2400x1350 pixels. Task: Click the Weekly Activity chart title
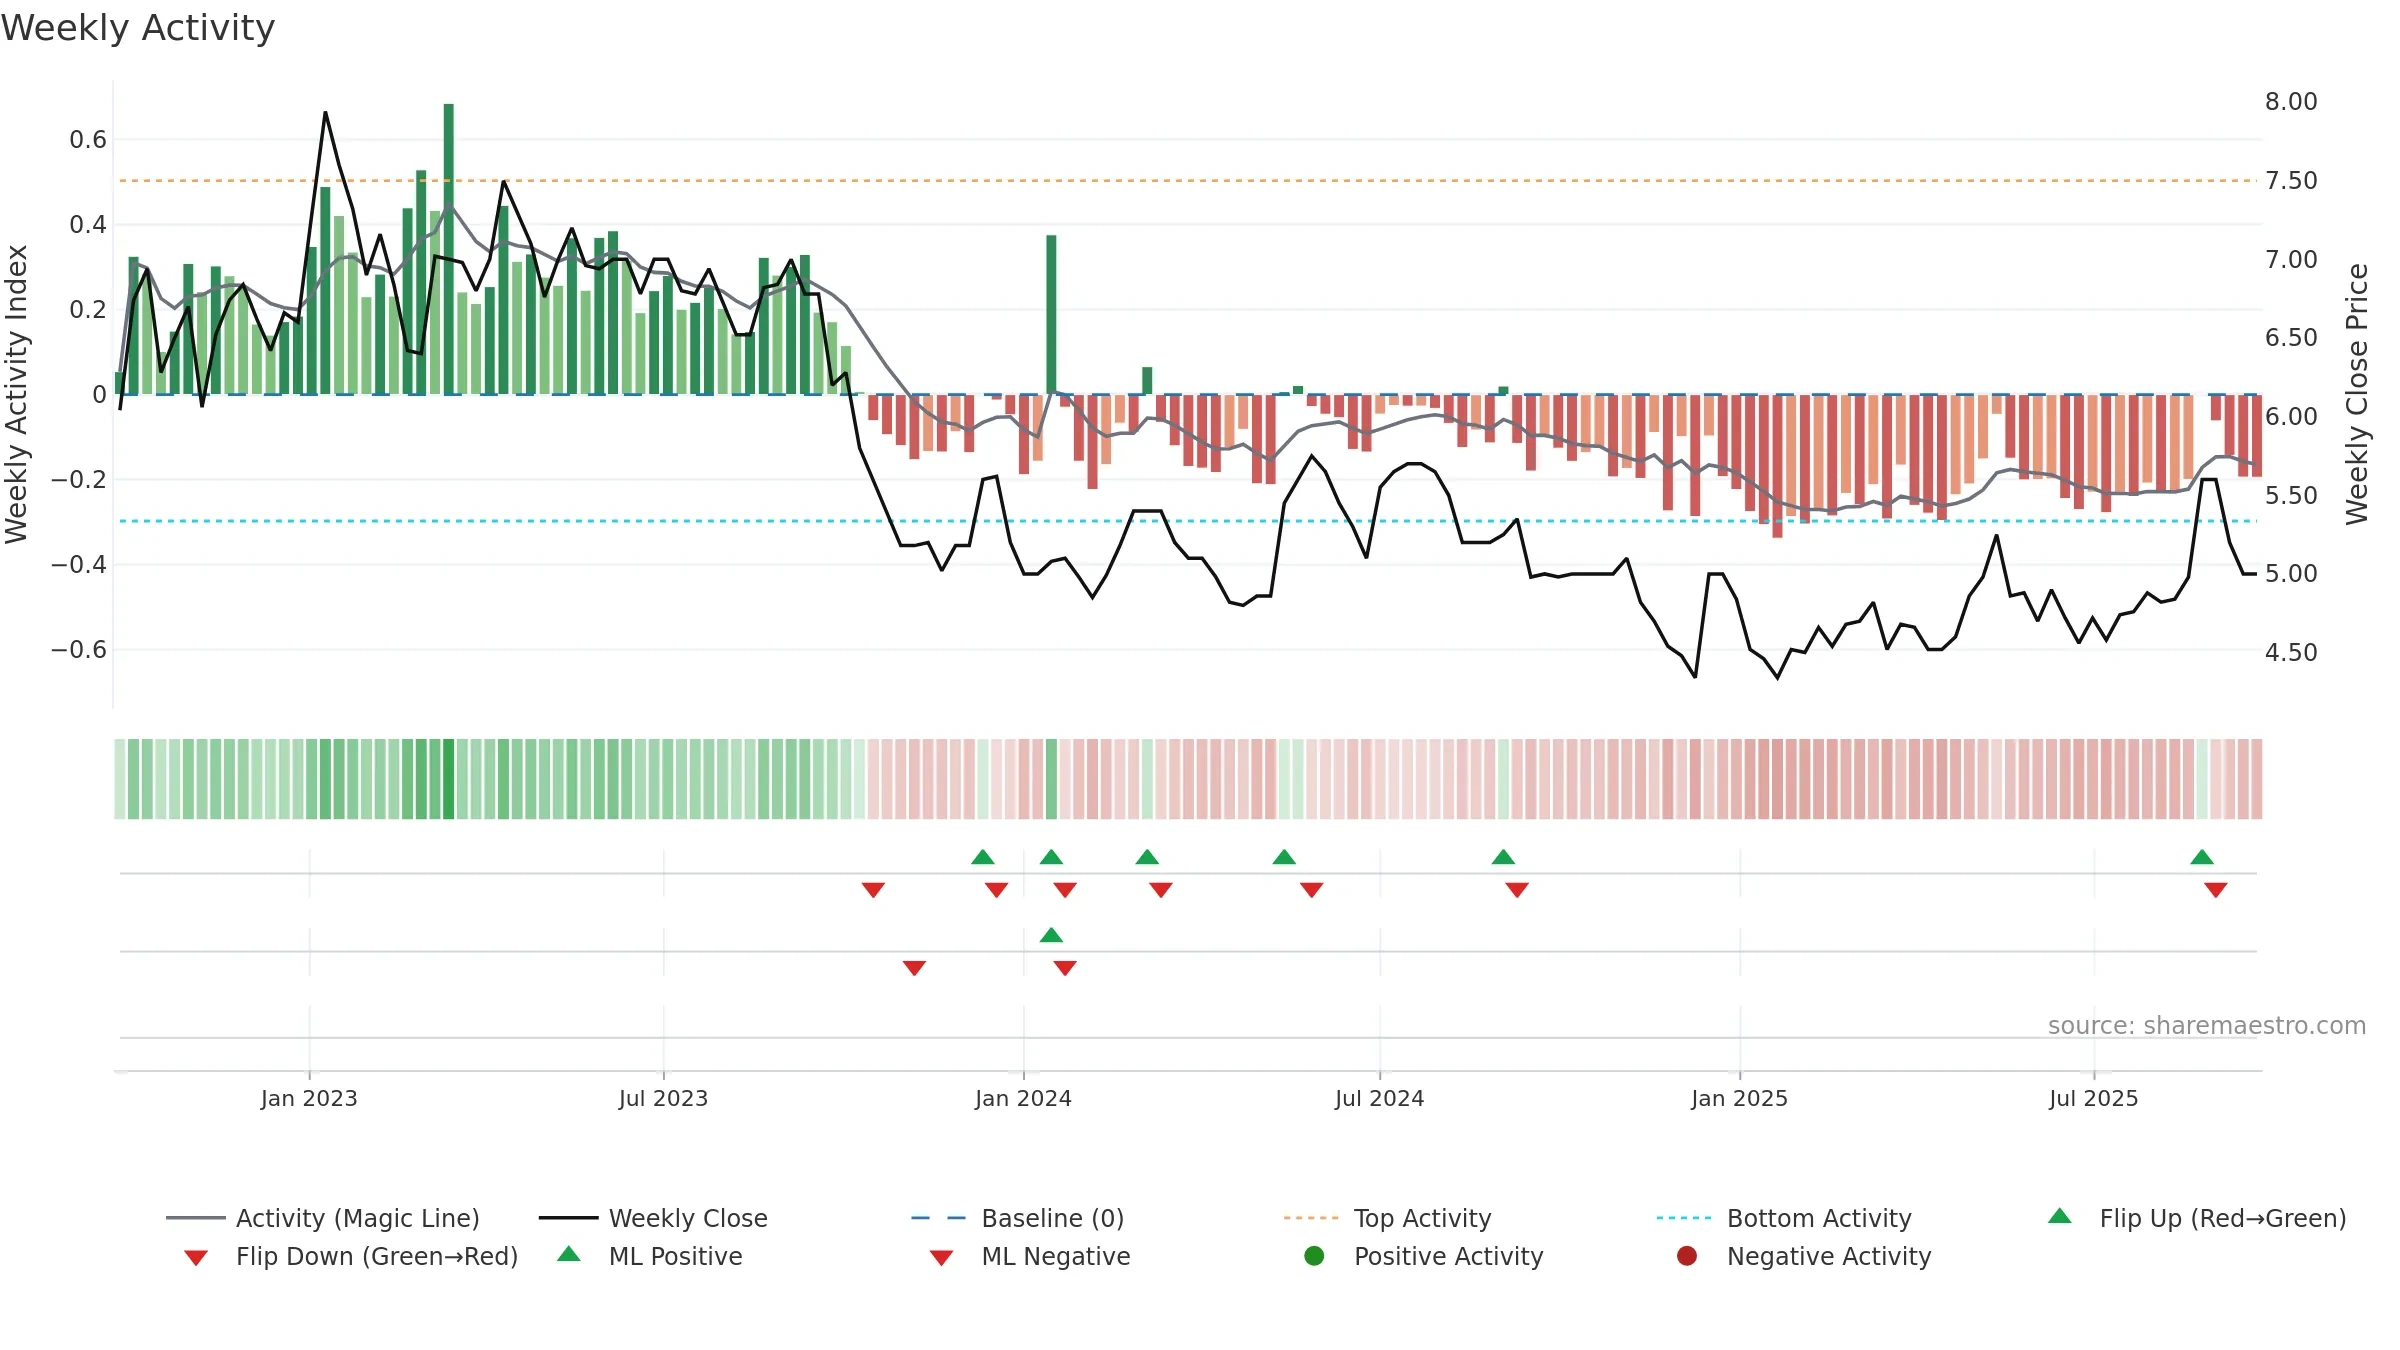point(138,28)
